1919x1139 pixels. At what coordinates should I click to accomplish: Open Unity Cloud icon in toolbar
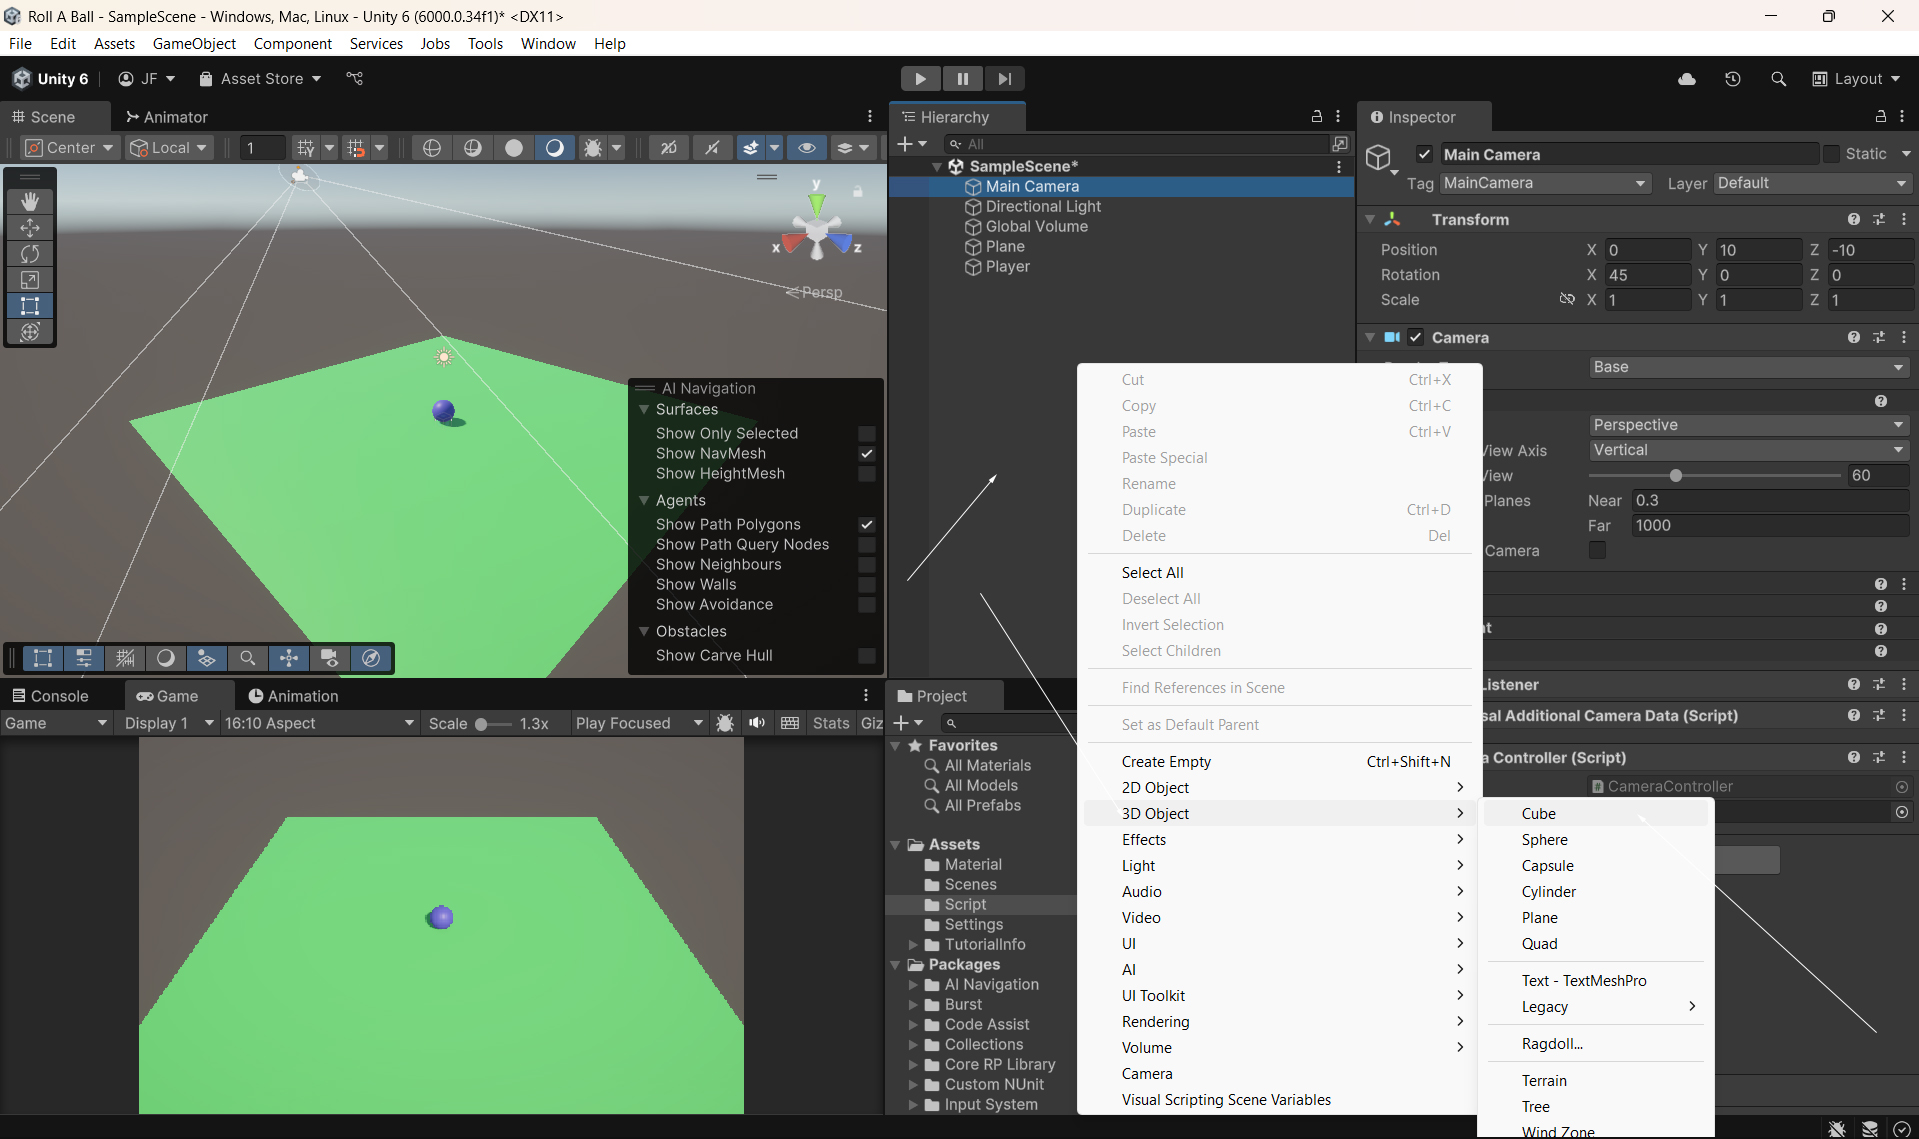pyautogui.click(x=1687, y=79)
